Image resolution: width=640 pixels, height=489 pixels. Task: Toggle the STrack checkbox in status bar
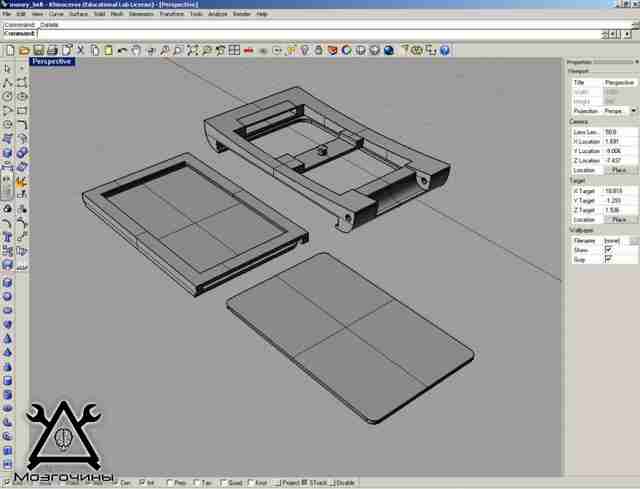coord(304,483)
